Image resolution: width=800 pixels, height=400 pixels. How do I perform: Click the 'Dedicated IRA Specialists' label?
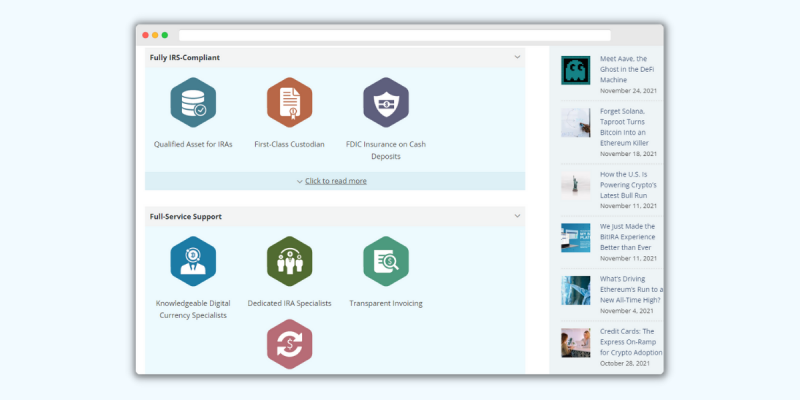tap(289, 303)
